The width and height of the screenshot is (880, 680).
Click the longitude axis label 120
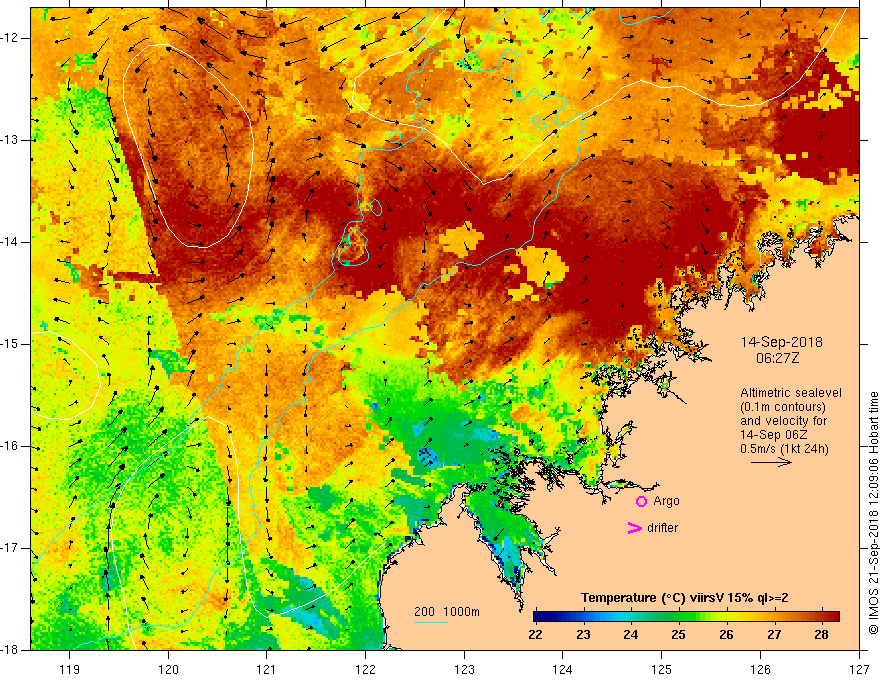(x=168, y=669)
